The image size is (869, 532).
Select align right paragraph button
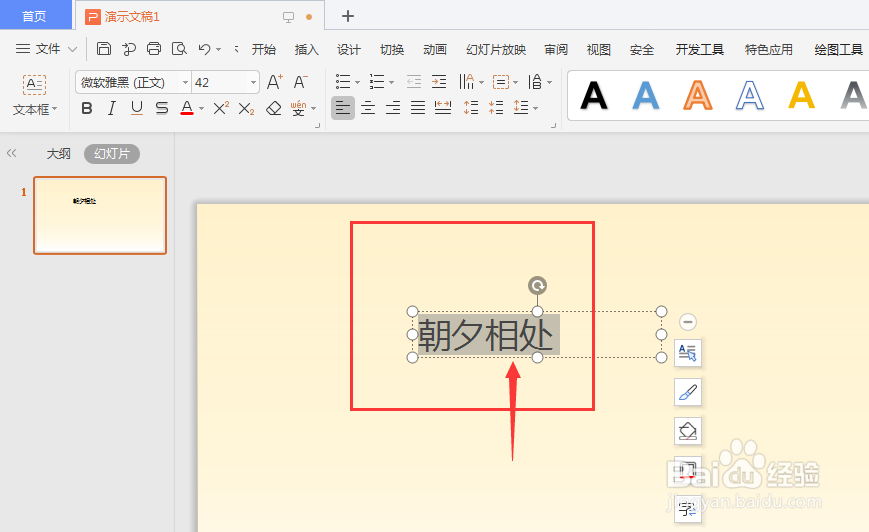pyautogui.click(x=393, y=108)
